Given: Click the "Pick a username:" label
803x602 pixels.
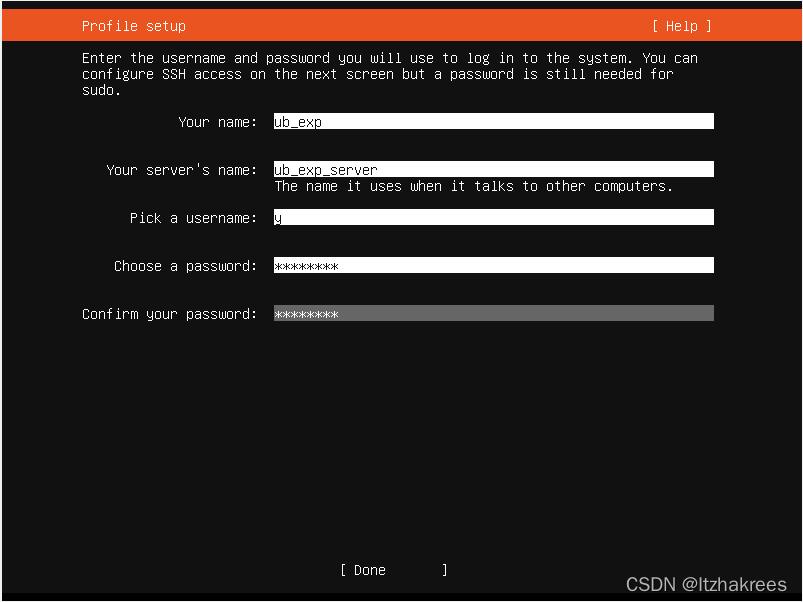Looking at the screenshot, I should point(194,218).
